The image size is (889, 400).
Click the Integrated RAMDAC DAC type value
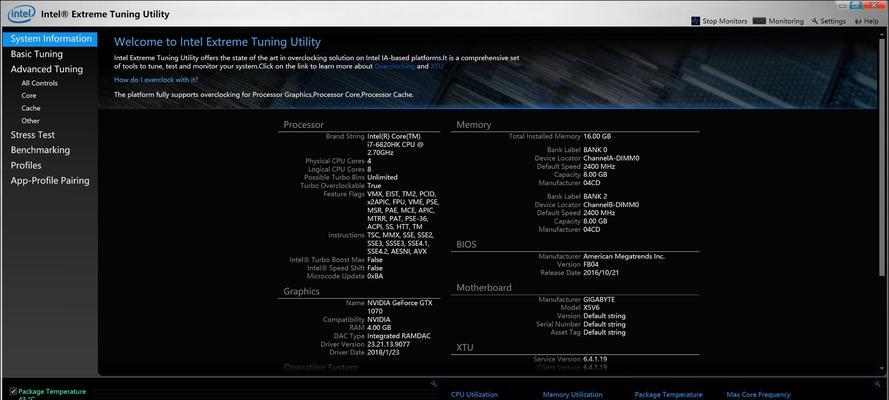pyautogui.click(x=399, y=336)
